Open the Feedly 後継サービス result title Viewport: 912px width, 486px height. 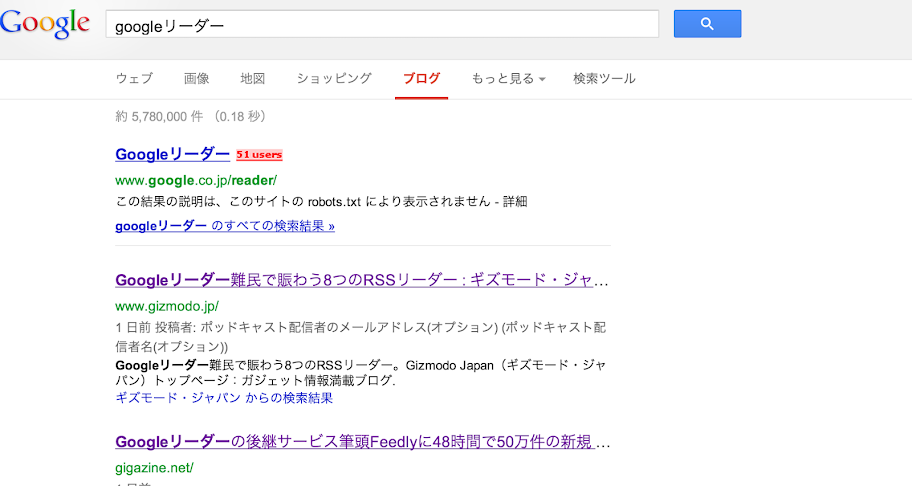pyautogui.click(x=363, y=442)
